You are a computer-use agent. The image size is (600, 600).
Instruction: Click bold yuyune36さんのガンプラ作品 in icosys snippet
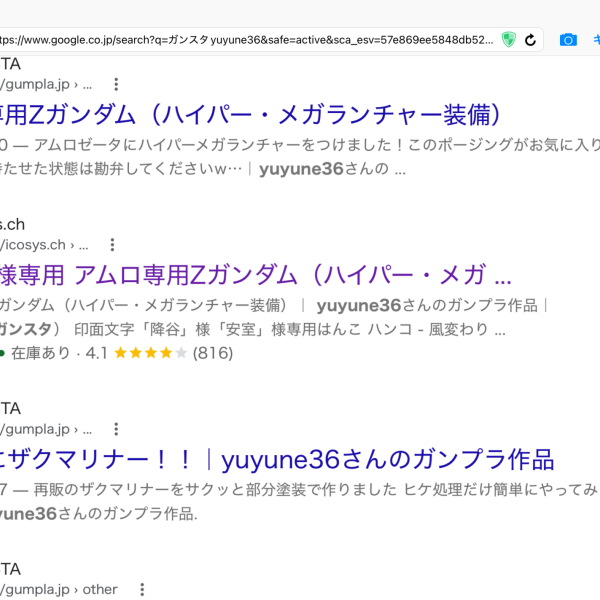point(427,305)
